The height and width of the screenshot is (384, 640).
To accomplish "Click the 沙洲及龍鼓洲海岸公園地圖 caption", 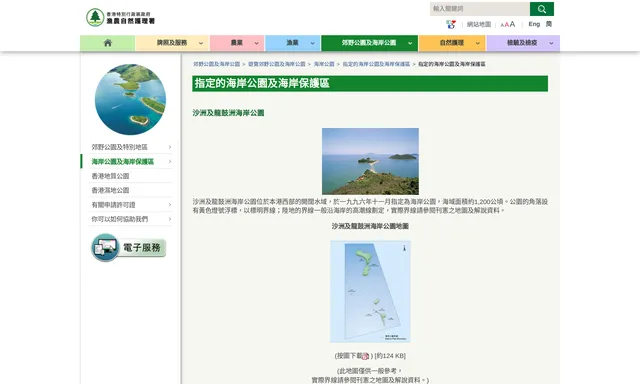I will click(370, 226).
